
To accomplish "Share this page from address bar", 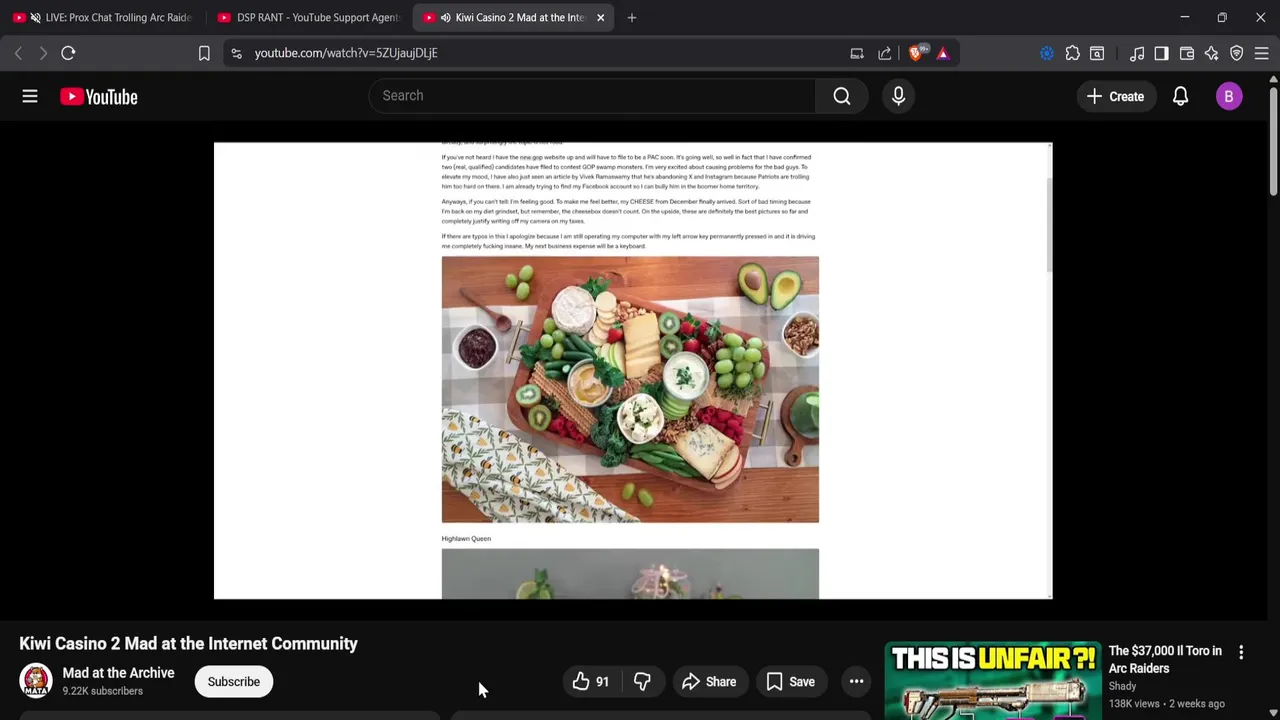I will pos(884,53).
